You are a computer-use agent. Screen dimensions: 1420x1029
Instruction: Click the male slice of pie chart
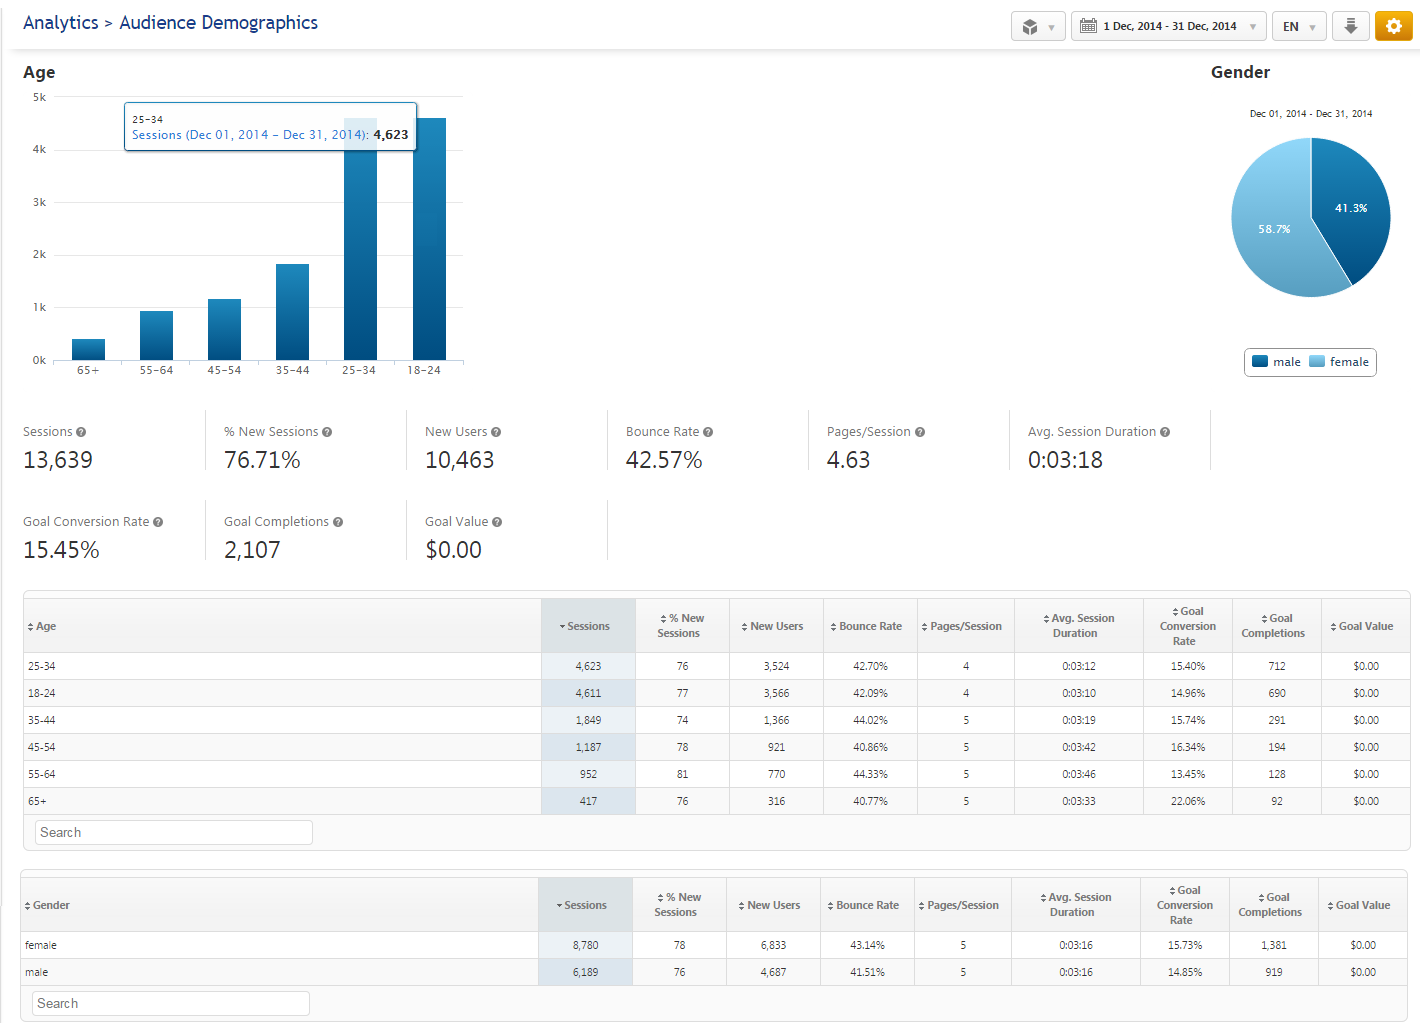[1350, 210]
